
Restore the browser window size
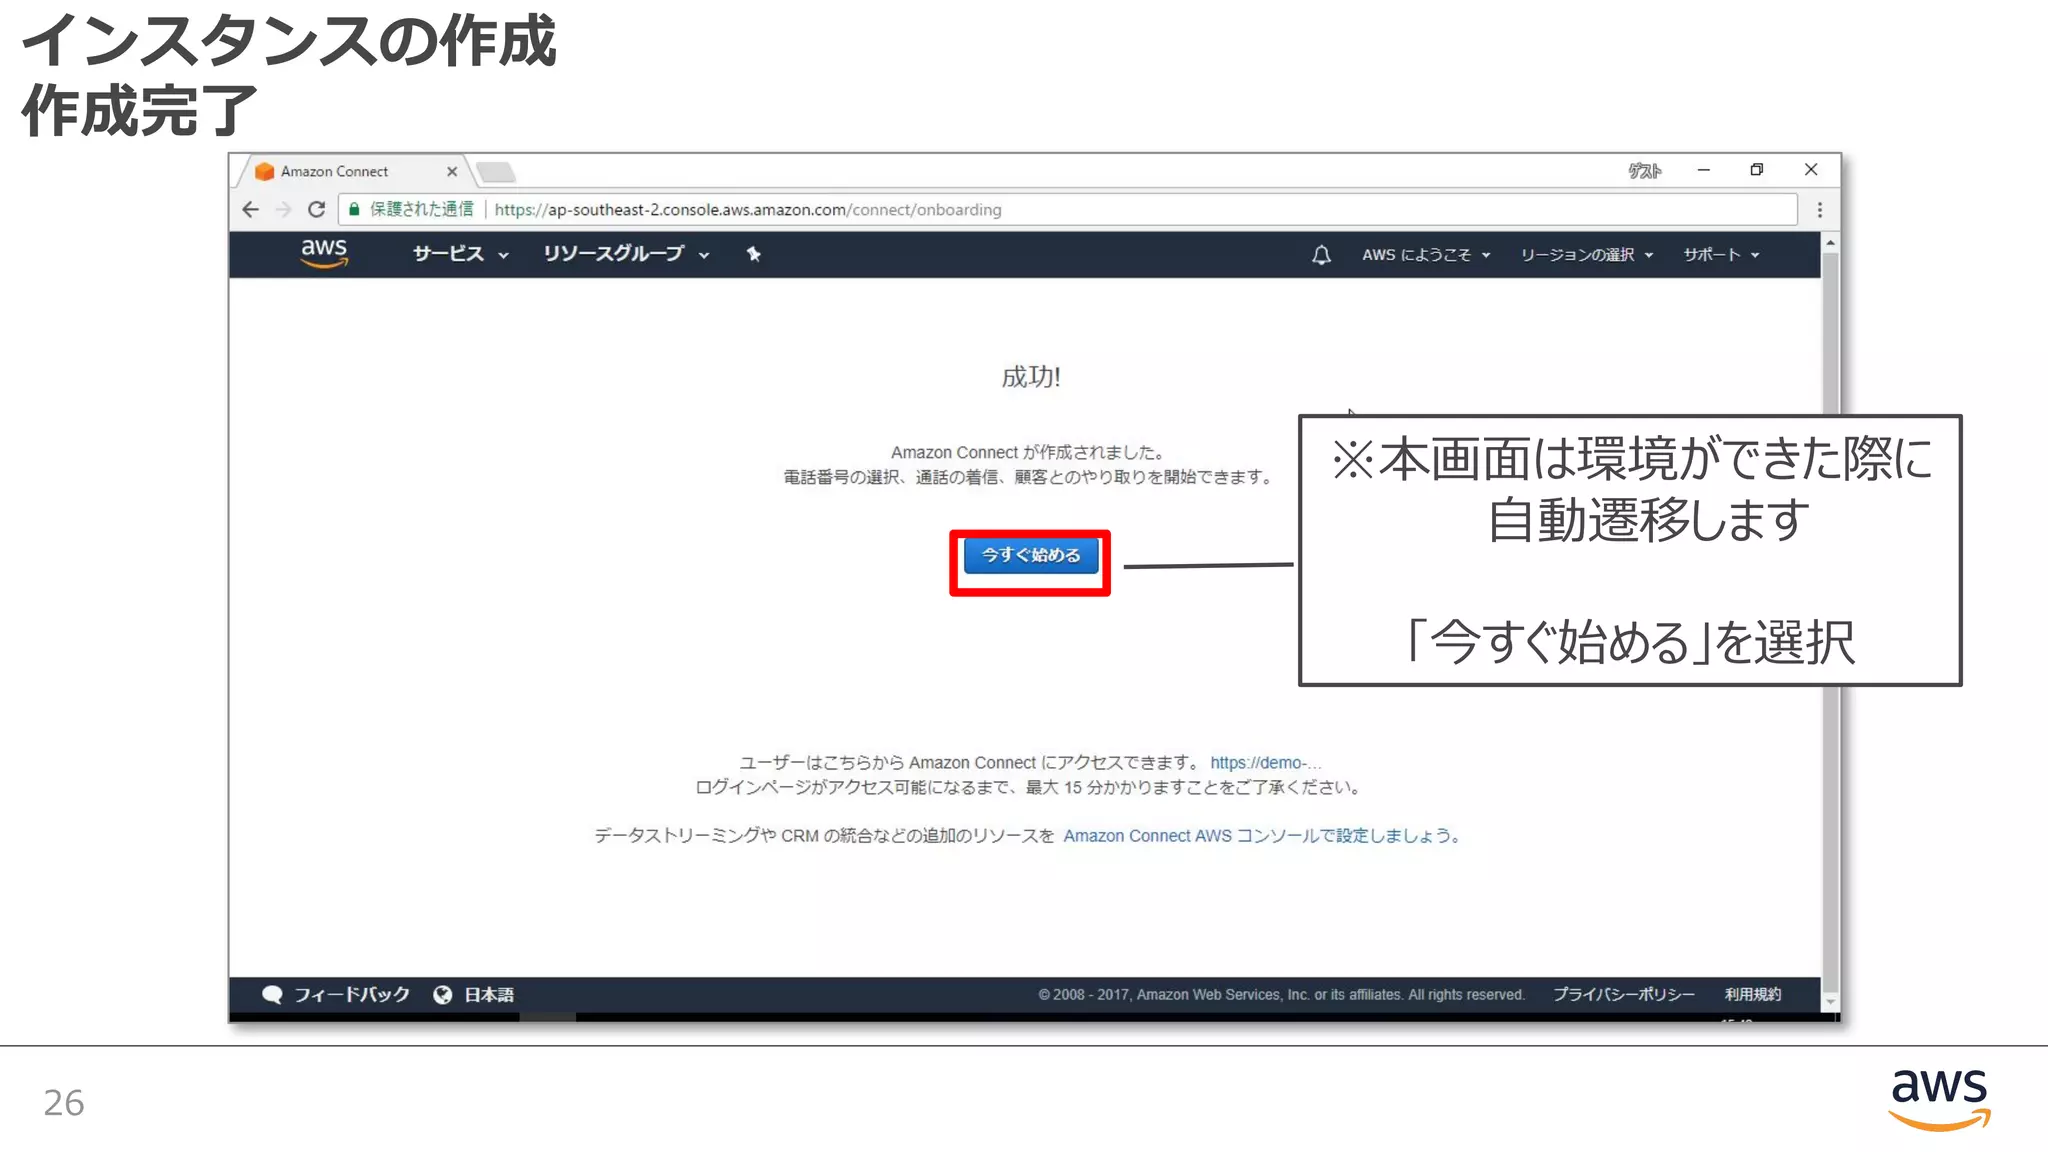[1757, 170]
